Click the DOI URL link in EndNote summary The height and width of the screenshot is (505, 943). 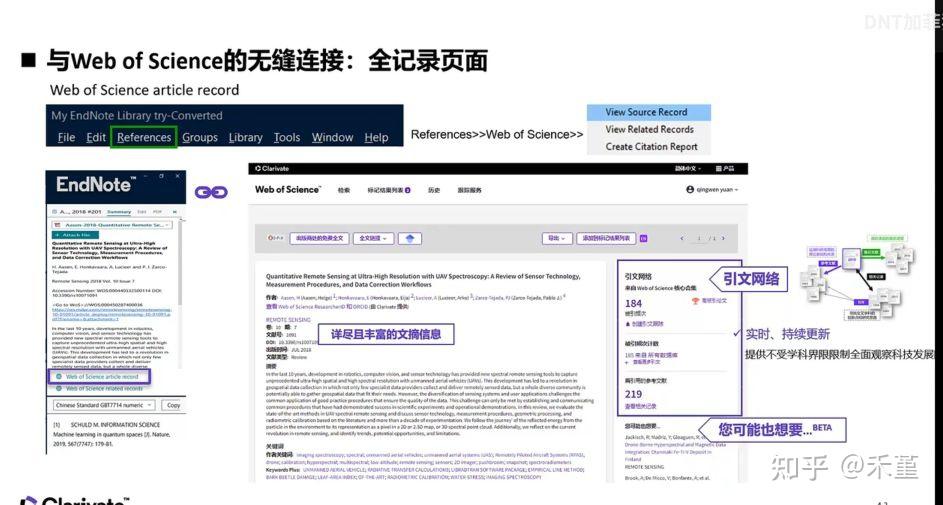pos(111,314)
